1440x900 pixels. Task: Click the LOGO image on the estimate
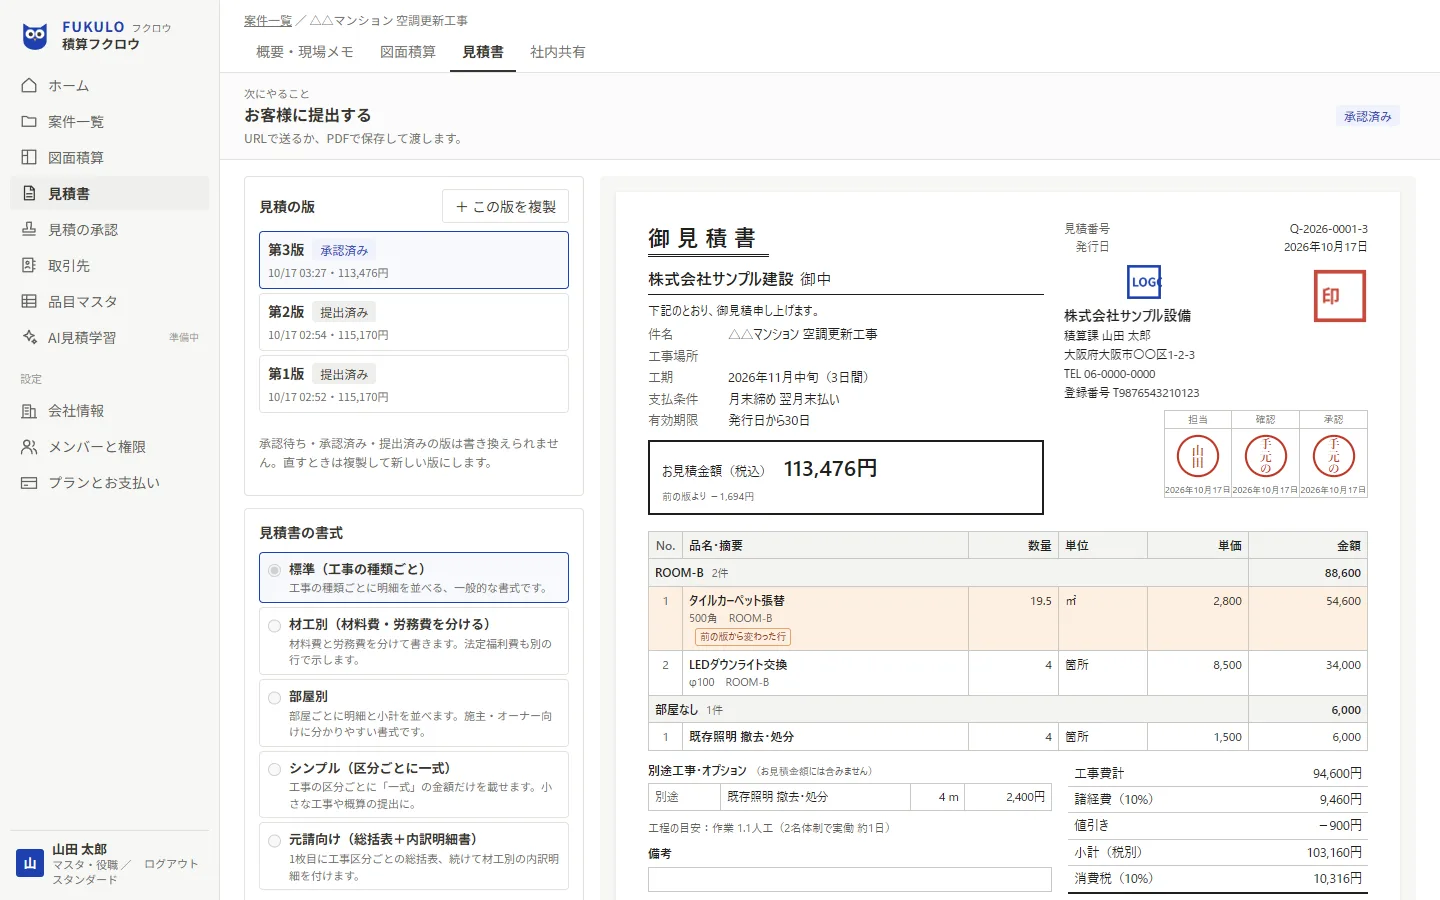[1145, 282]
